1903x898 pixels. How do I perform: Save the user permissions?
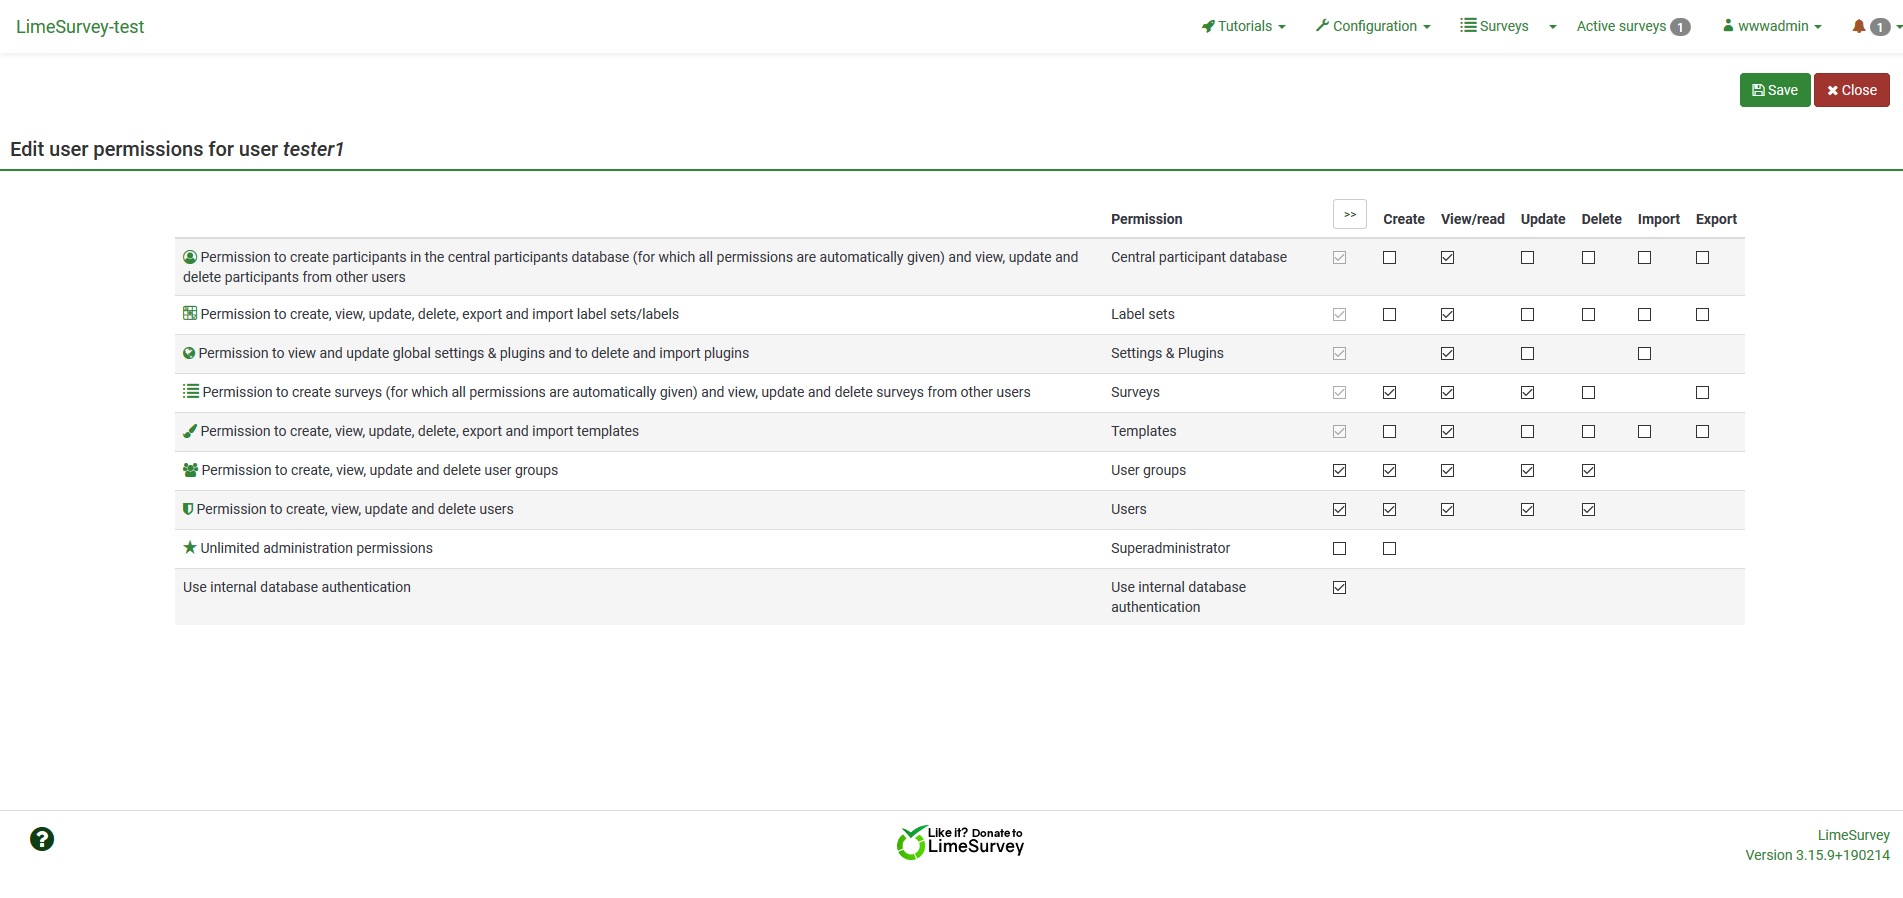1775,90
